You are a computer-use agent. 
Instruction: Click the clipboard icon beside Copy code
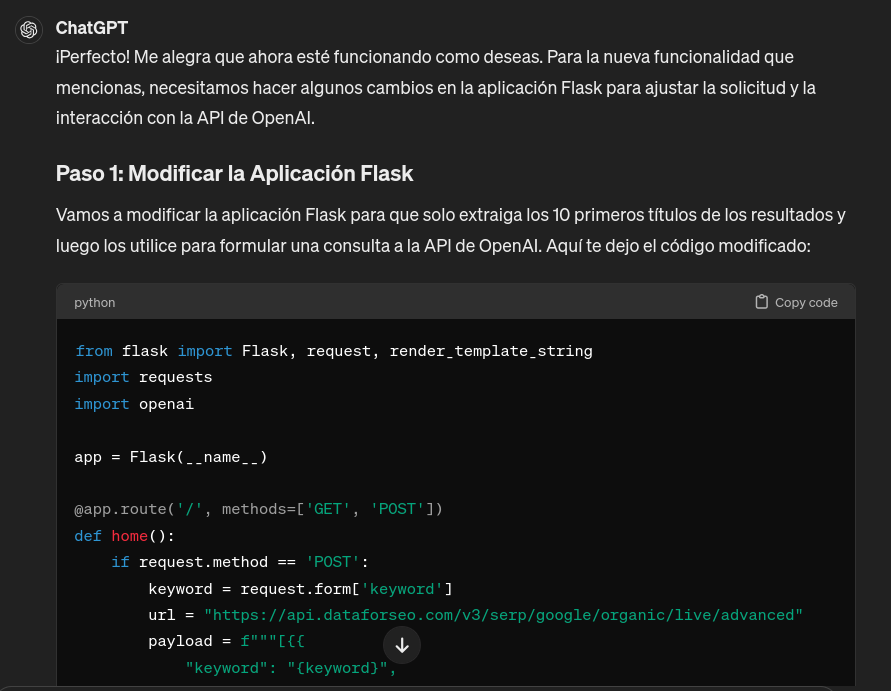click(761, 302)
